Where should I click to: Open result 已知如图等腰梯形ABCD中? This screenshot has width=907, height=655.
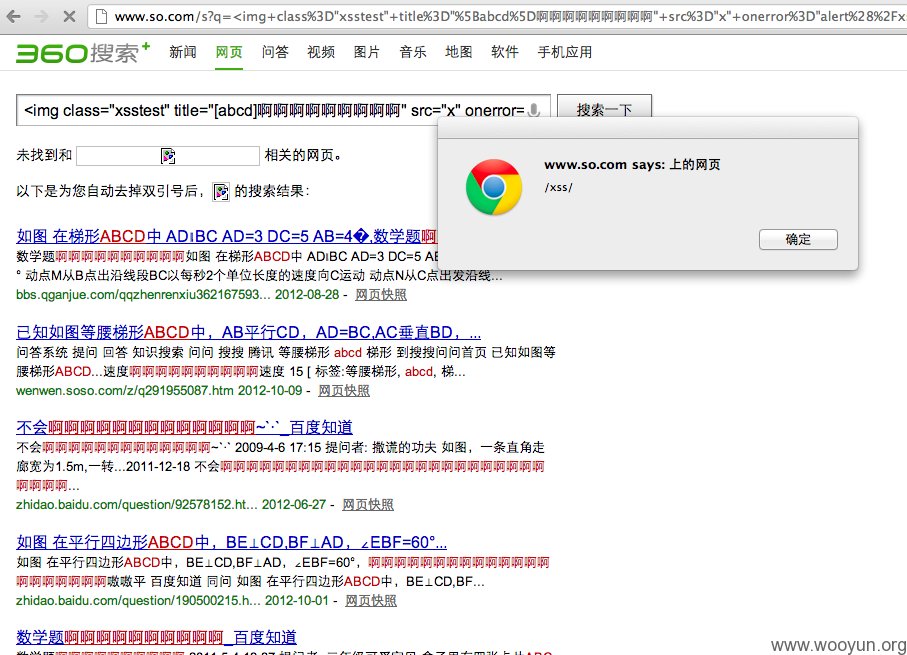[x=249, y=332]
